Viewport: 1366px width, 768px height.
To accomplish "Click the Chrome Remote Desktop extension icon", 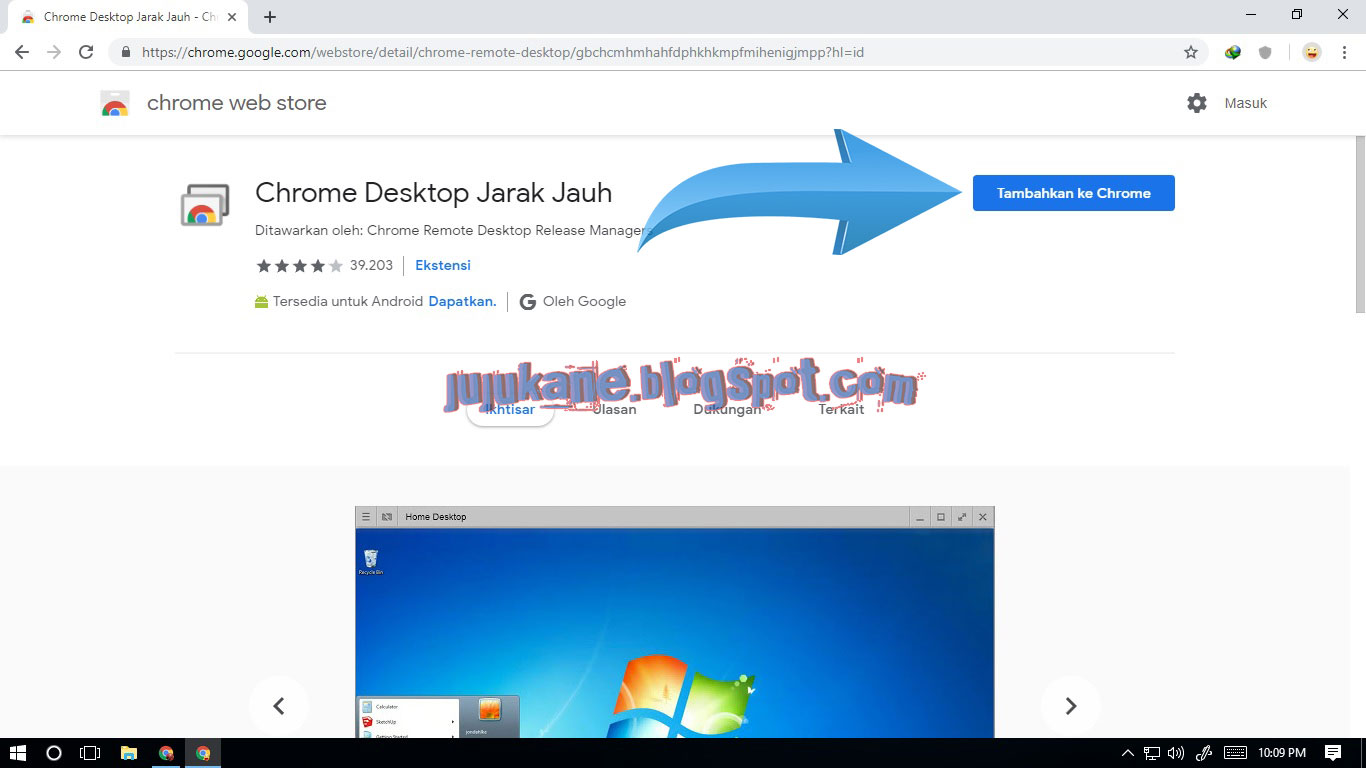I will click(x=205, y=205).
